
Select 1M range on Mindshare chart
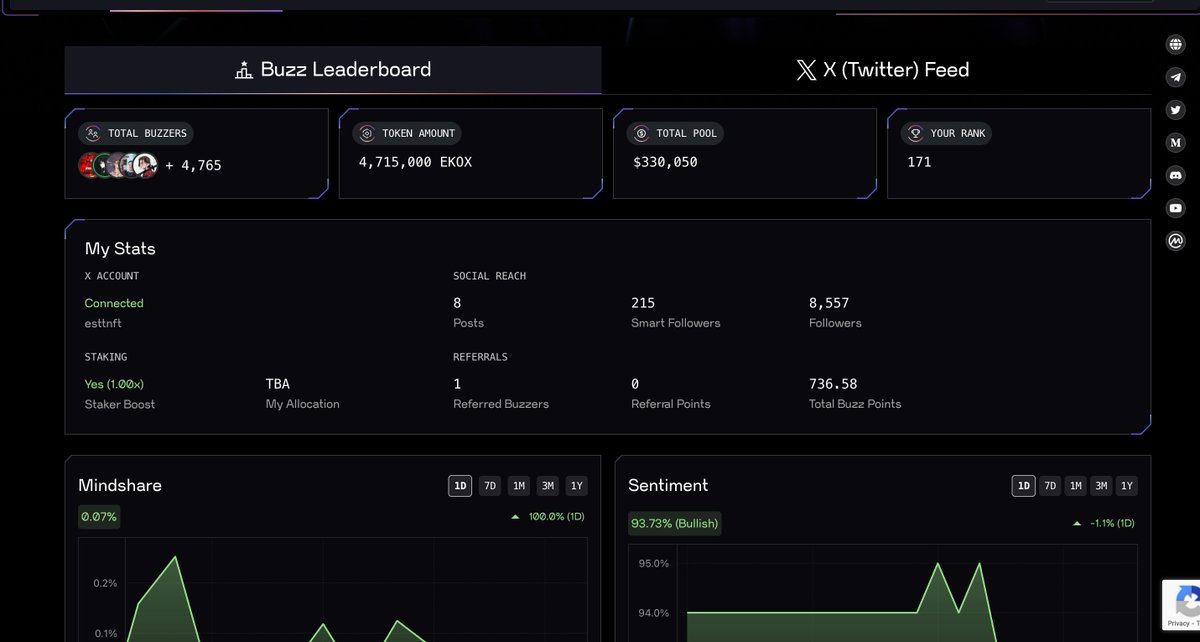pyautogui.click(x=519, y=486)
